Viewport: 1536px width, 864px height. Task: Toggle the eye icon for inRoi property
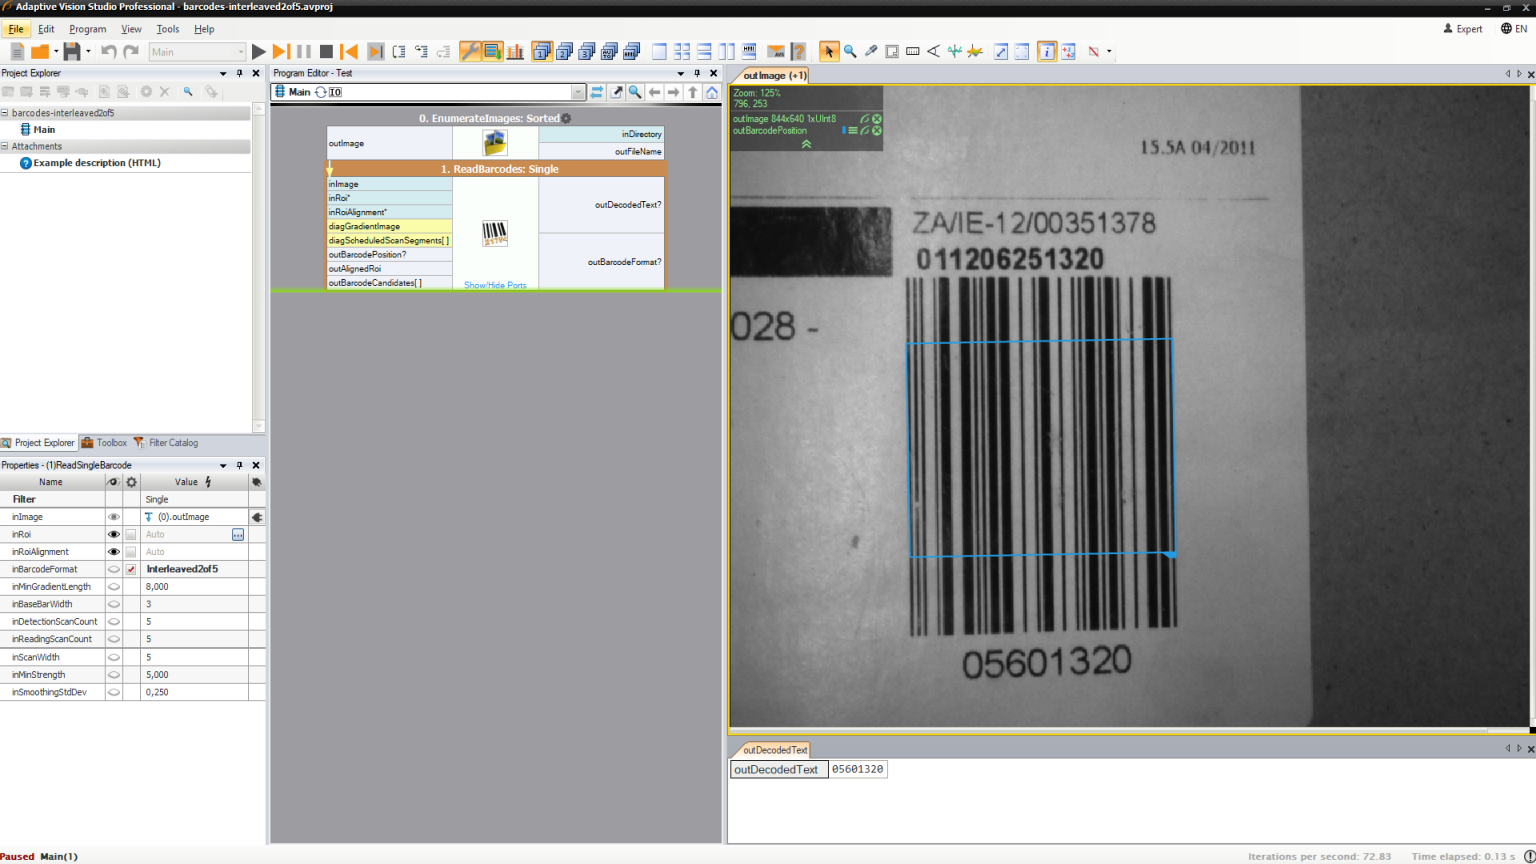(x=113, y=533)
